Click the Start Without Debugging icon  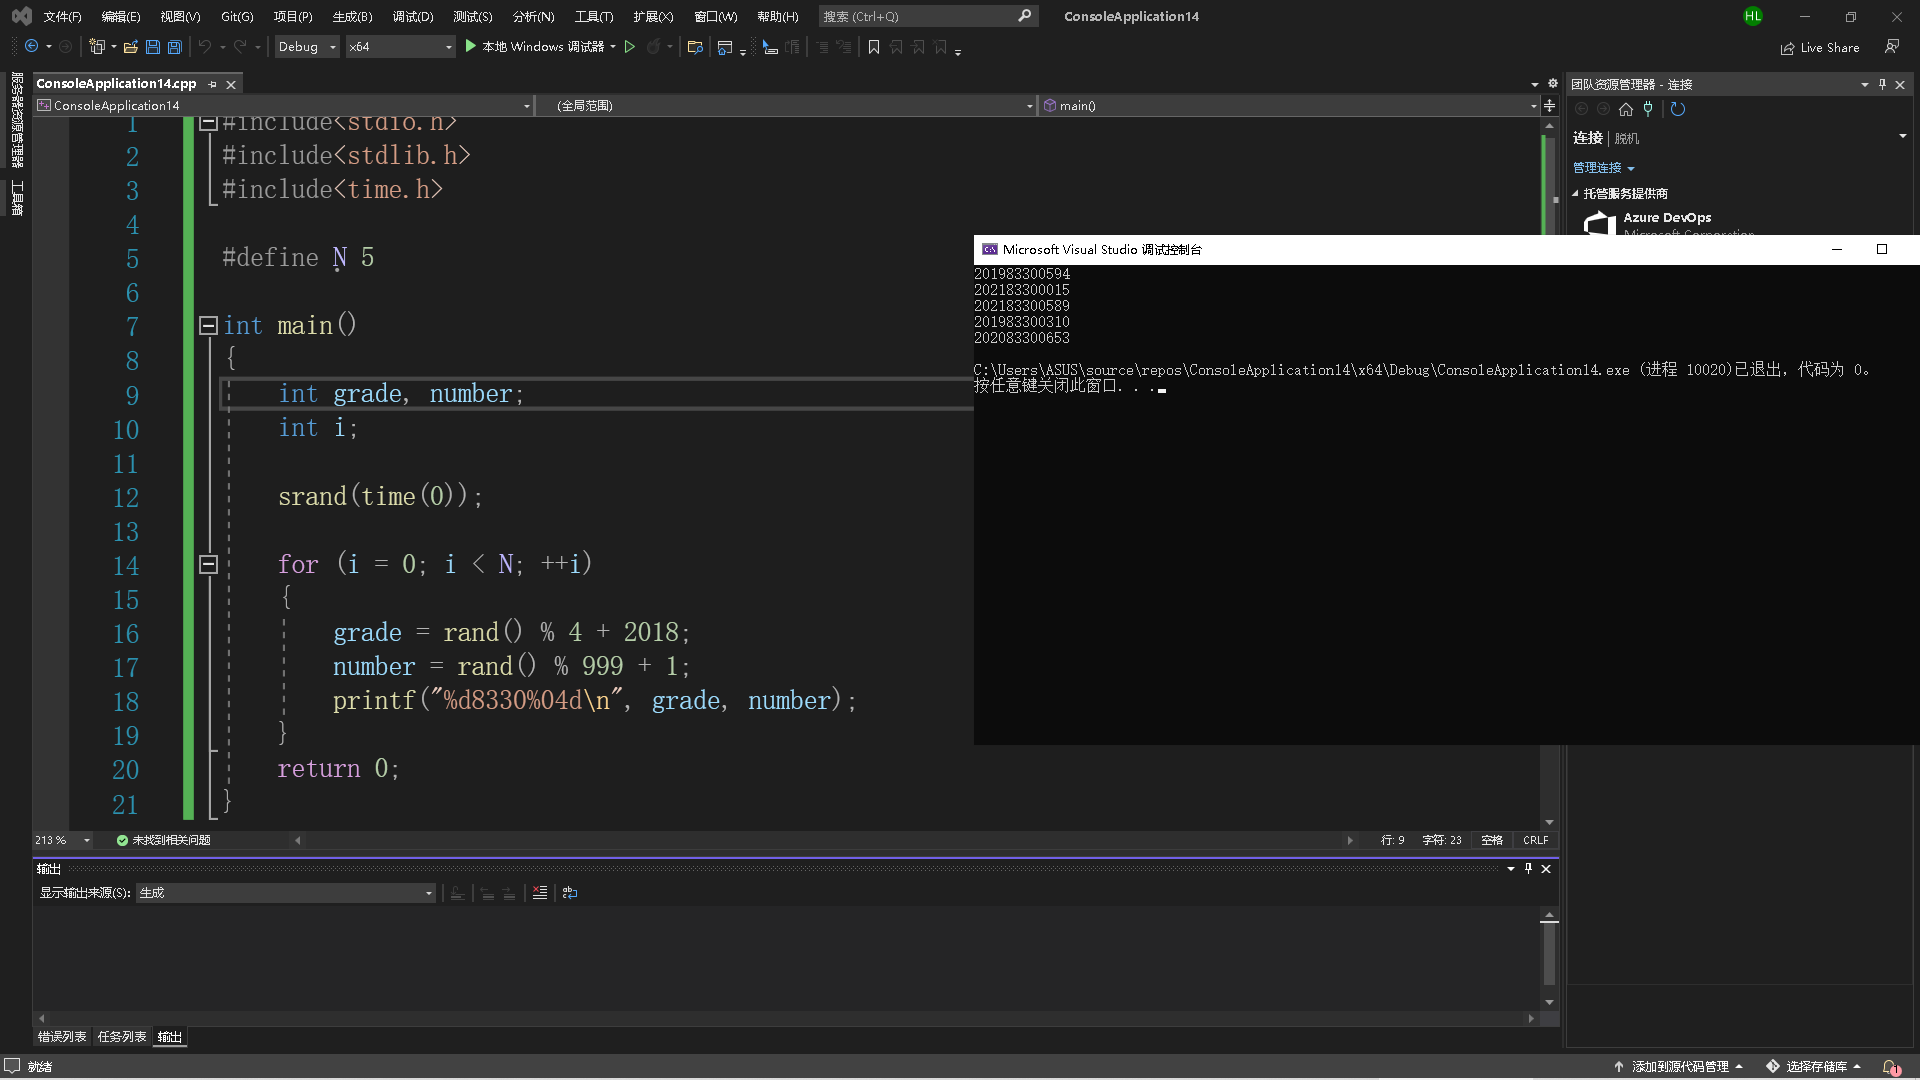tap(630, 47)
